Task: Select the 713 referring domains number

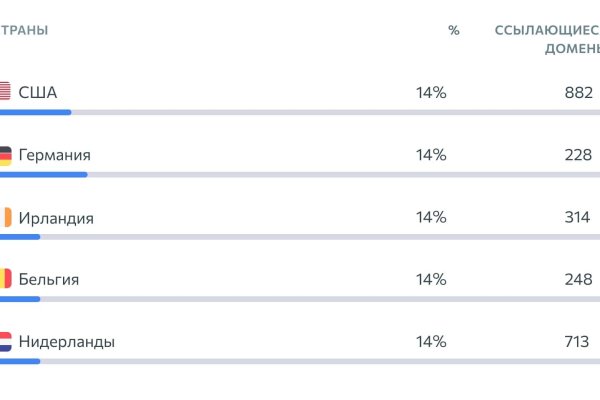Action: click(577, 341)
